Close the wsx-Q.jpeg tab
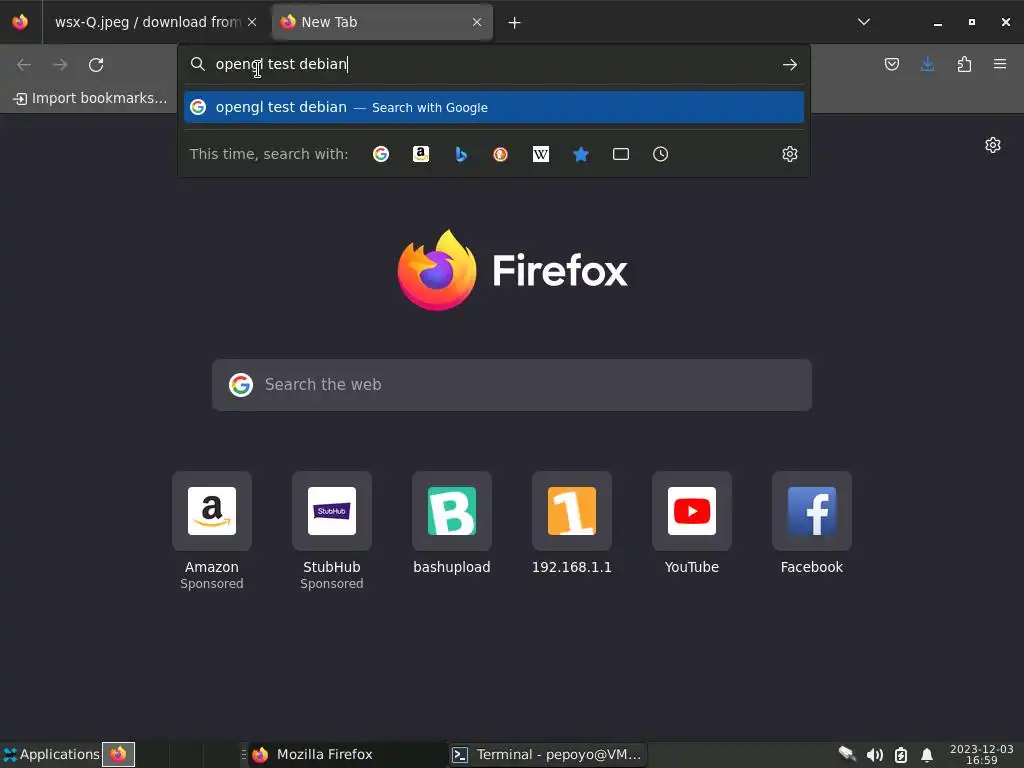1024x768 pixels. 252,22
